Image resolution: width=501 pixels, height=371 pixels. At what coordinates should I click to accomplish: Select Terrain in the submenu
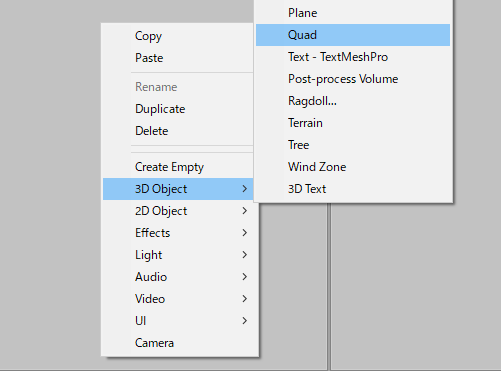tap(353, 123)
